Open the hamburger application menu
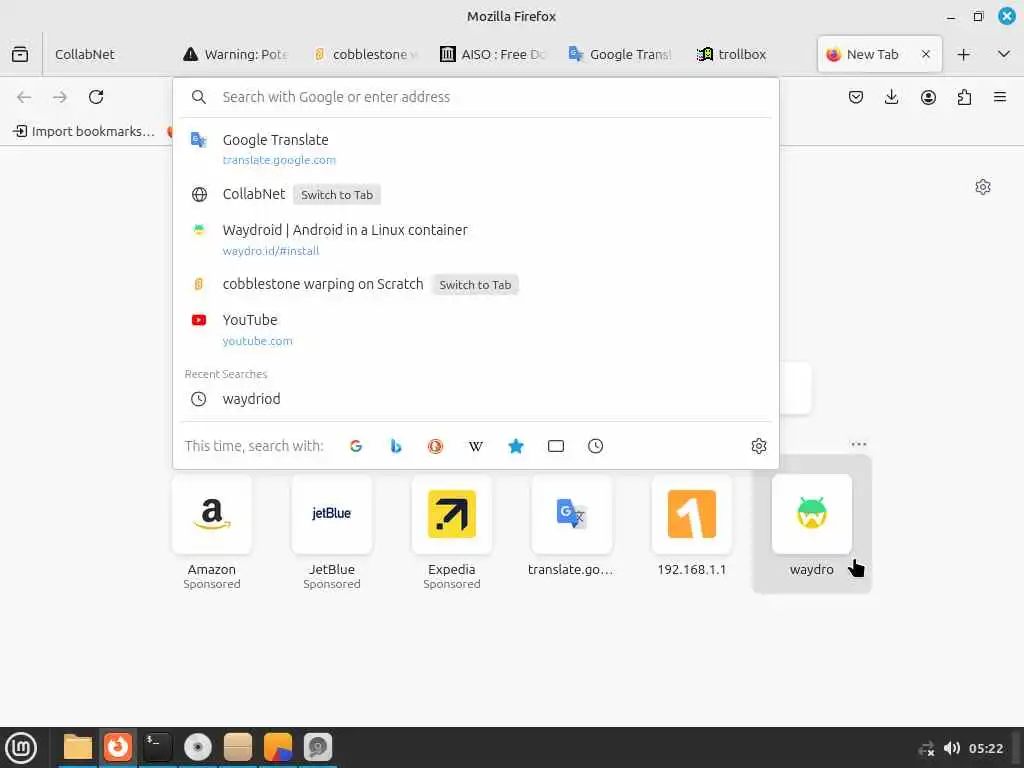 pos(1000,97)
